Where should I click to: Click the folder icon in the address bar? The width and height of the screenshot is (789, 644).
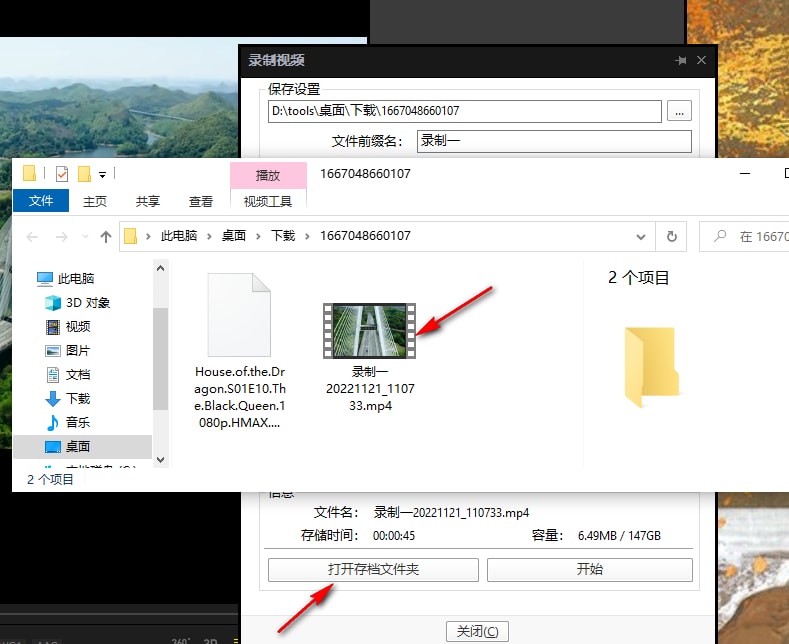coord(131,236)
